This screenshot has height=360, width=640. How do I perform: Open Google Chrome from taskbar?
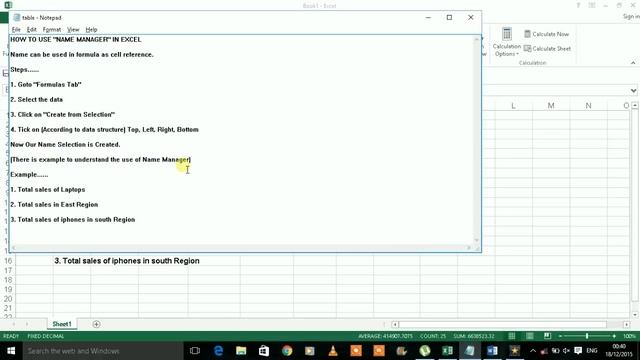[287, 351]
